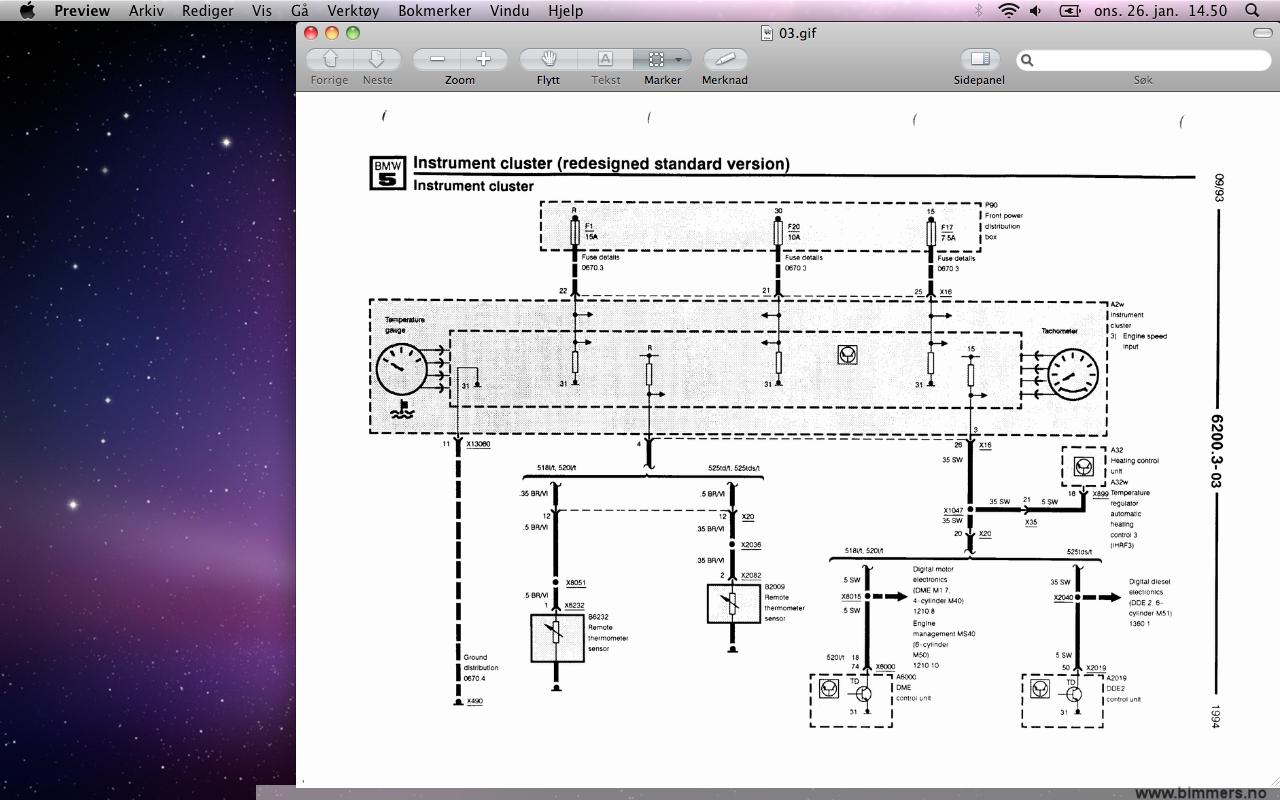Screen dimensions: 1280x800
Task: Click the 'A32 Heating control unit' label
Action: coord(1135,460)
